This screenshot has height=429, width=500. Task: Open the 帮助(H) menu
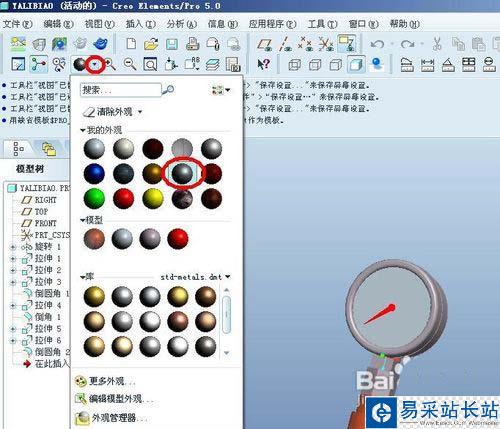[x=404, y=24]
